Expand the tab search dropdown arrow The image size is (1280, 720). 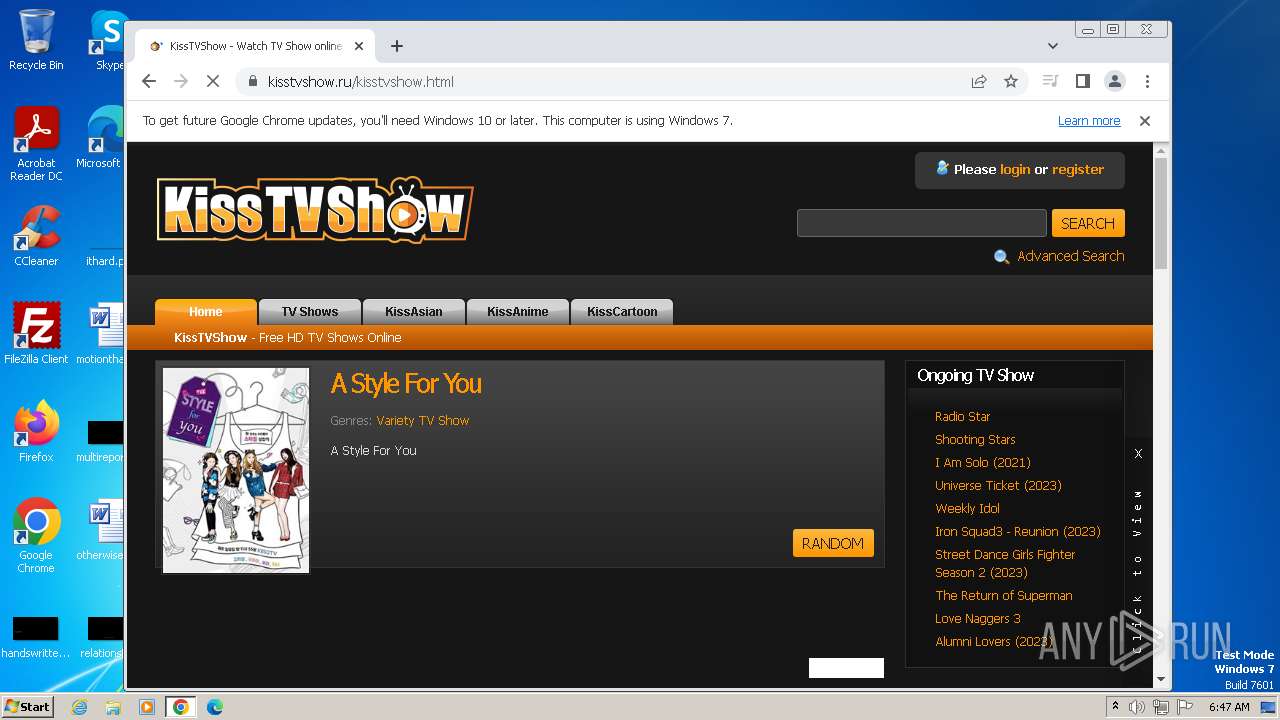coord(1052,46)
